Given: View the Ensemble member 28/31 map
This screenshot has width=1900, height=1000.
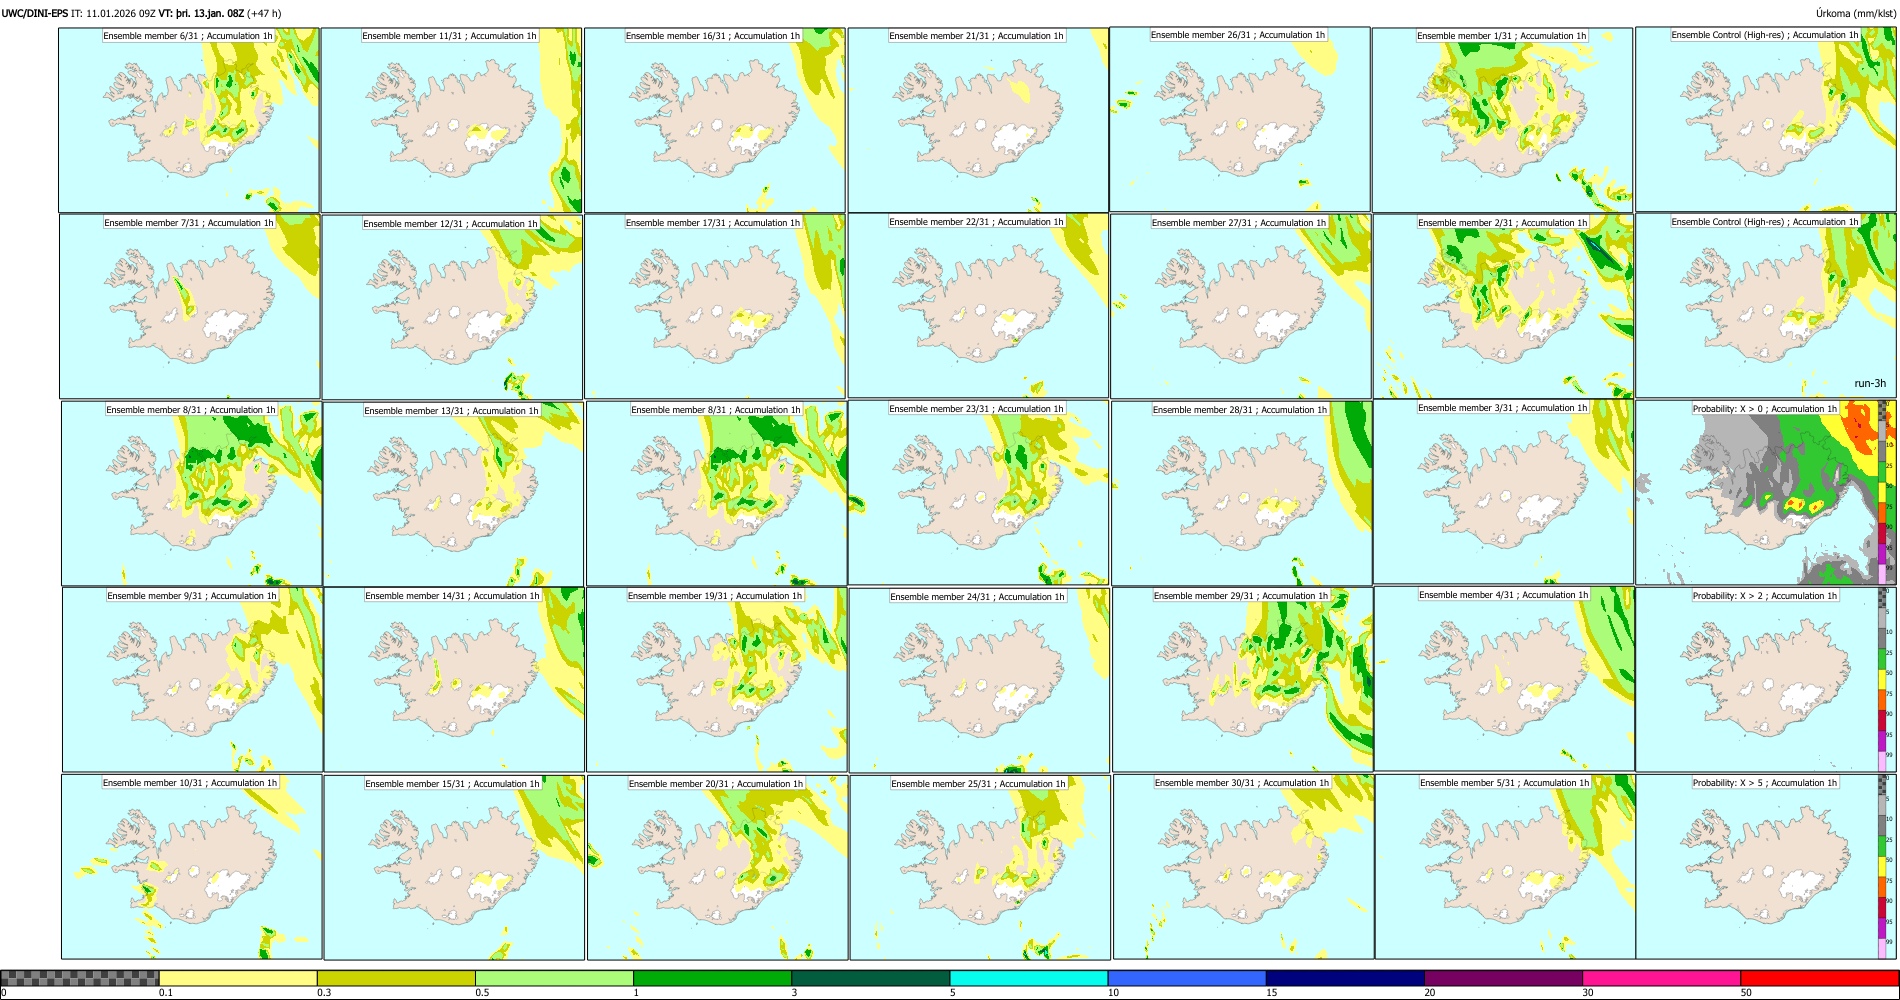Looking at the screenshot, I should (x=1241, y=493).
